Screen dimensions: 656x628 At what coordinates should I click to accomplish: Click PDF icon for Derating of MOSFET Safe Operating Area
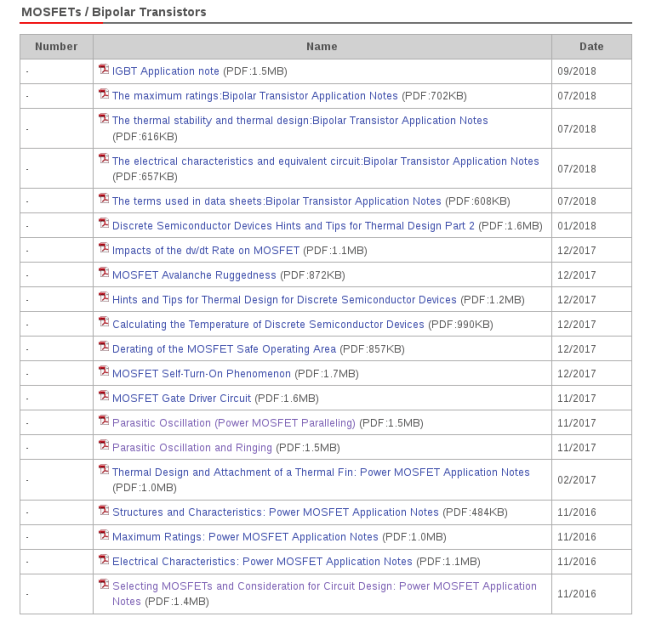tap(104, 347)
